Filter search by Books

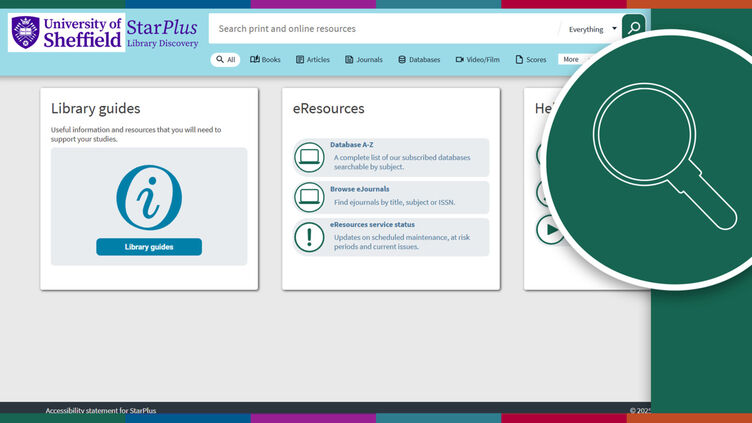pyautogui.click(x=266, y=60)
